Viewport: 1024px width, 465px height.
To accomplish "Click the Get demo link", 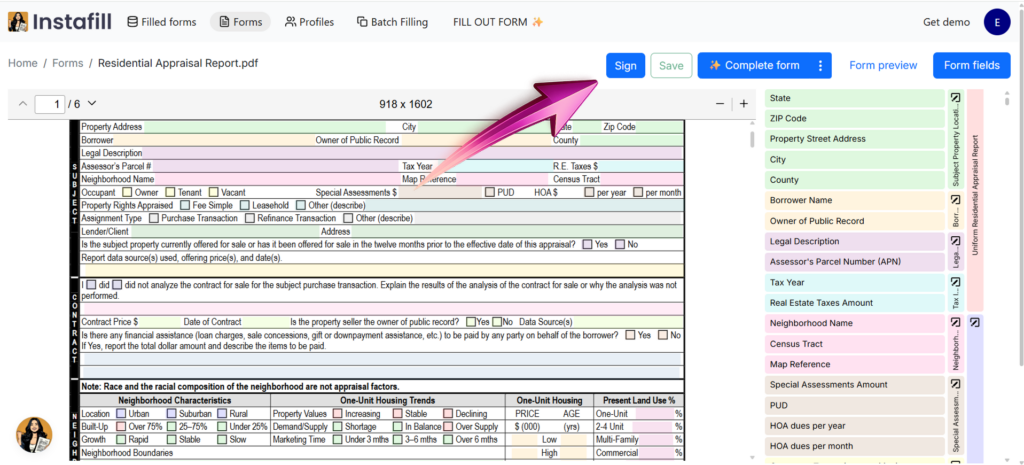I will click(946, 22).
